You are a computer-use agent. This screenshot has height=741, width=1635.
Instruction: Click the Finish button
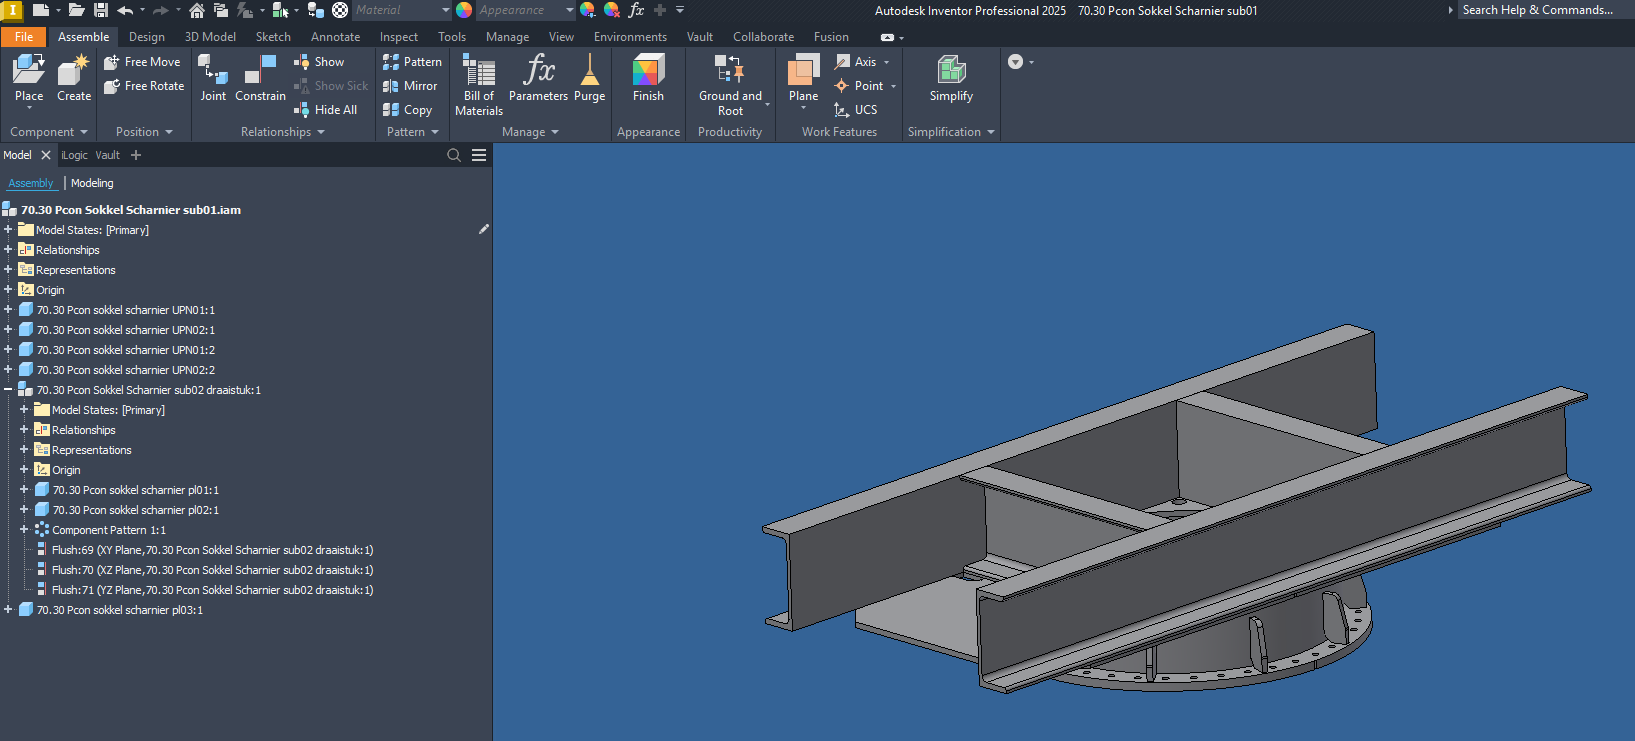click(648, 78)
